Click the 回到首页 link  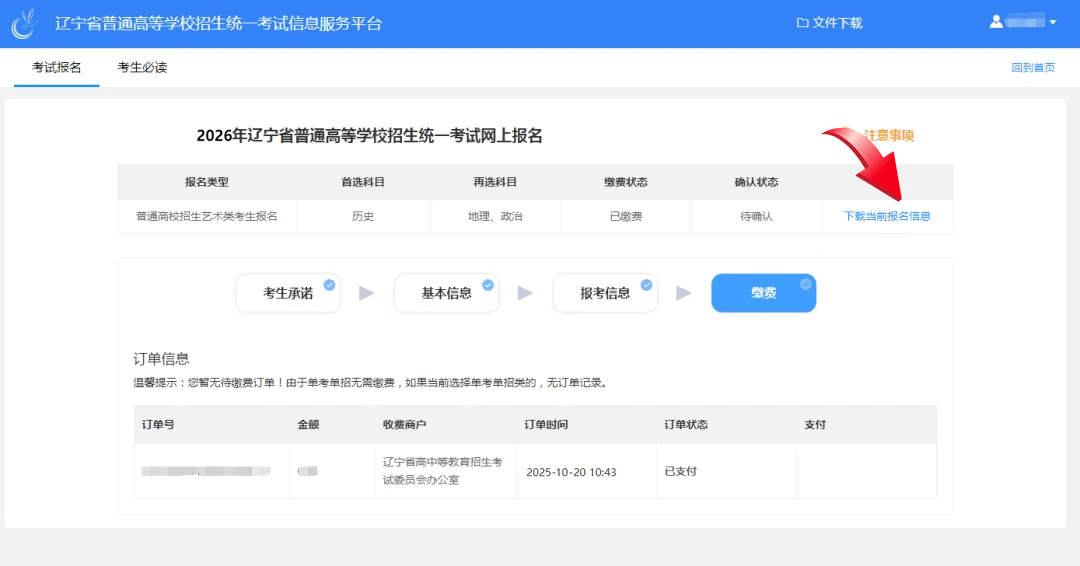click(1033, 68)
